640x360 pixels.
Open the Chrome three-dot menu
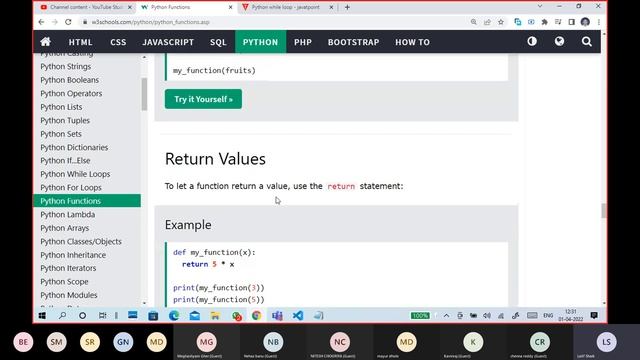(x=599, y=22)
